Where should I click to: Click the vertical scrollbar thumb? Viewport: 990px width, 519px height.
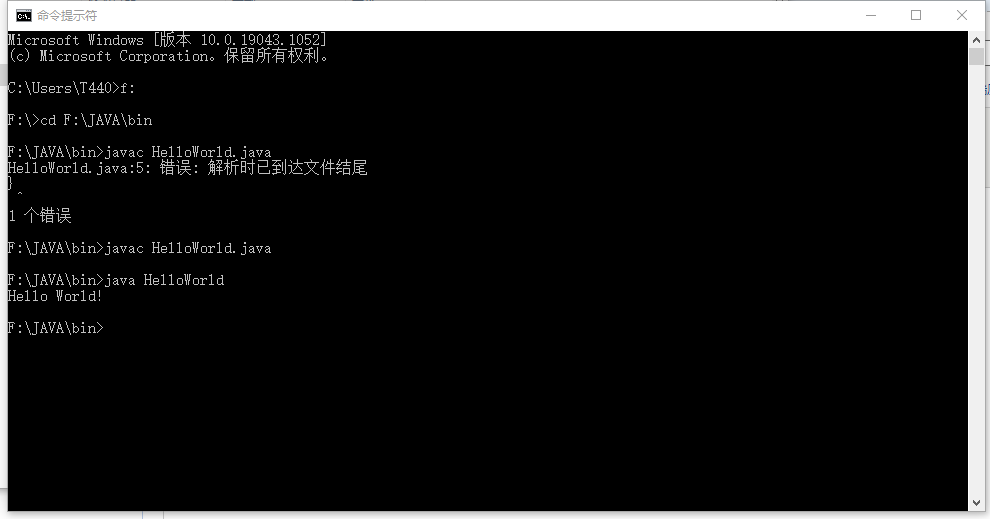(976, 56)
